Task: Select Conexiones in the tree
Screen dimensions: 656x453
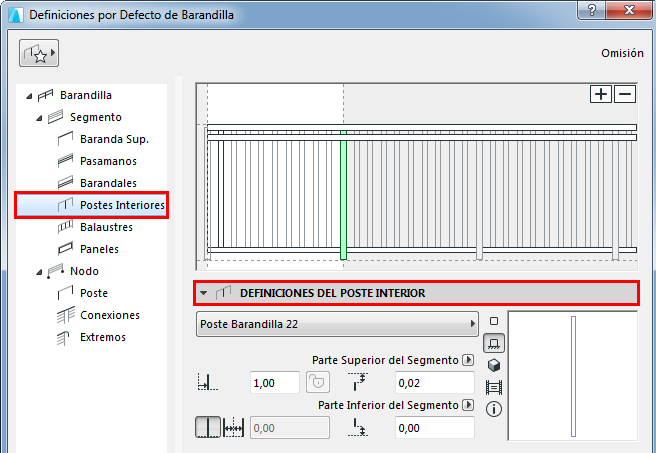Action: click(x=110, y=315)
